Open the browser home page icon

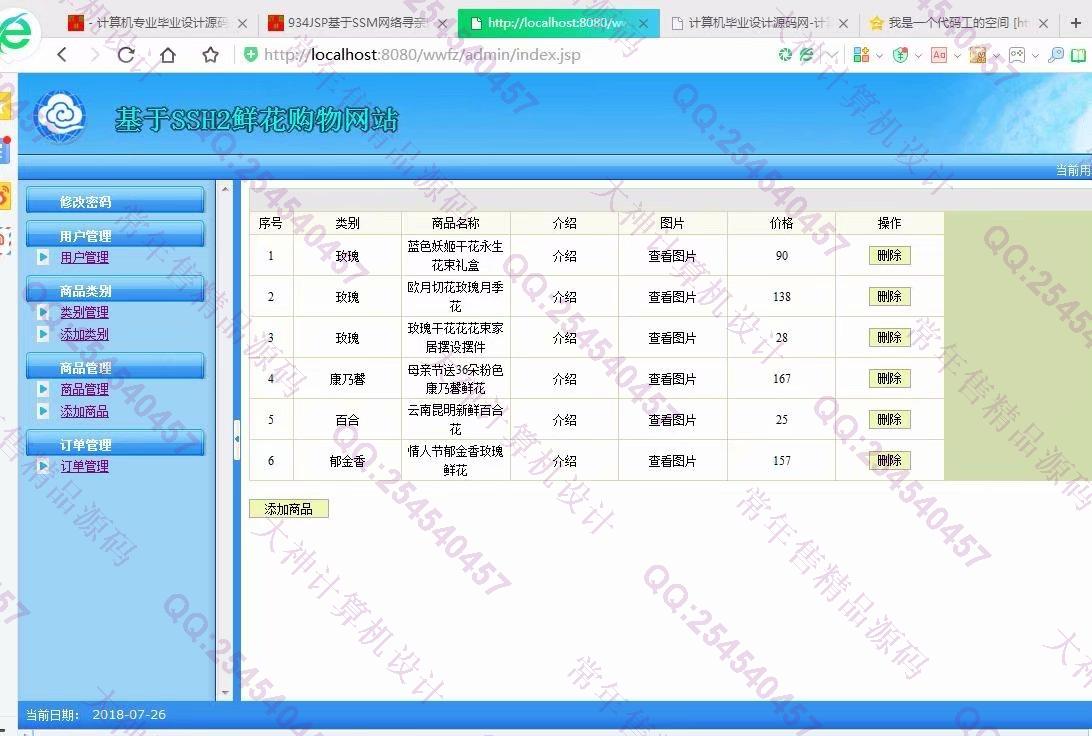[168, 54]
